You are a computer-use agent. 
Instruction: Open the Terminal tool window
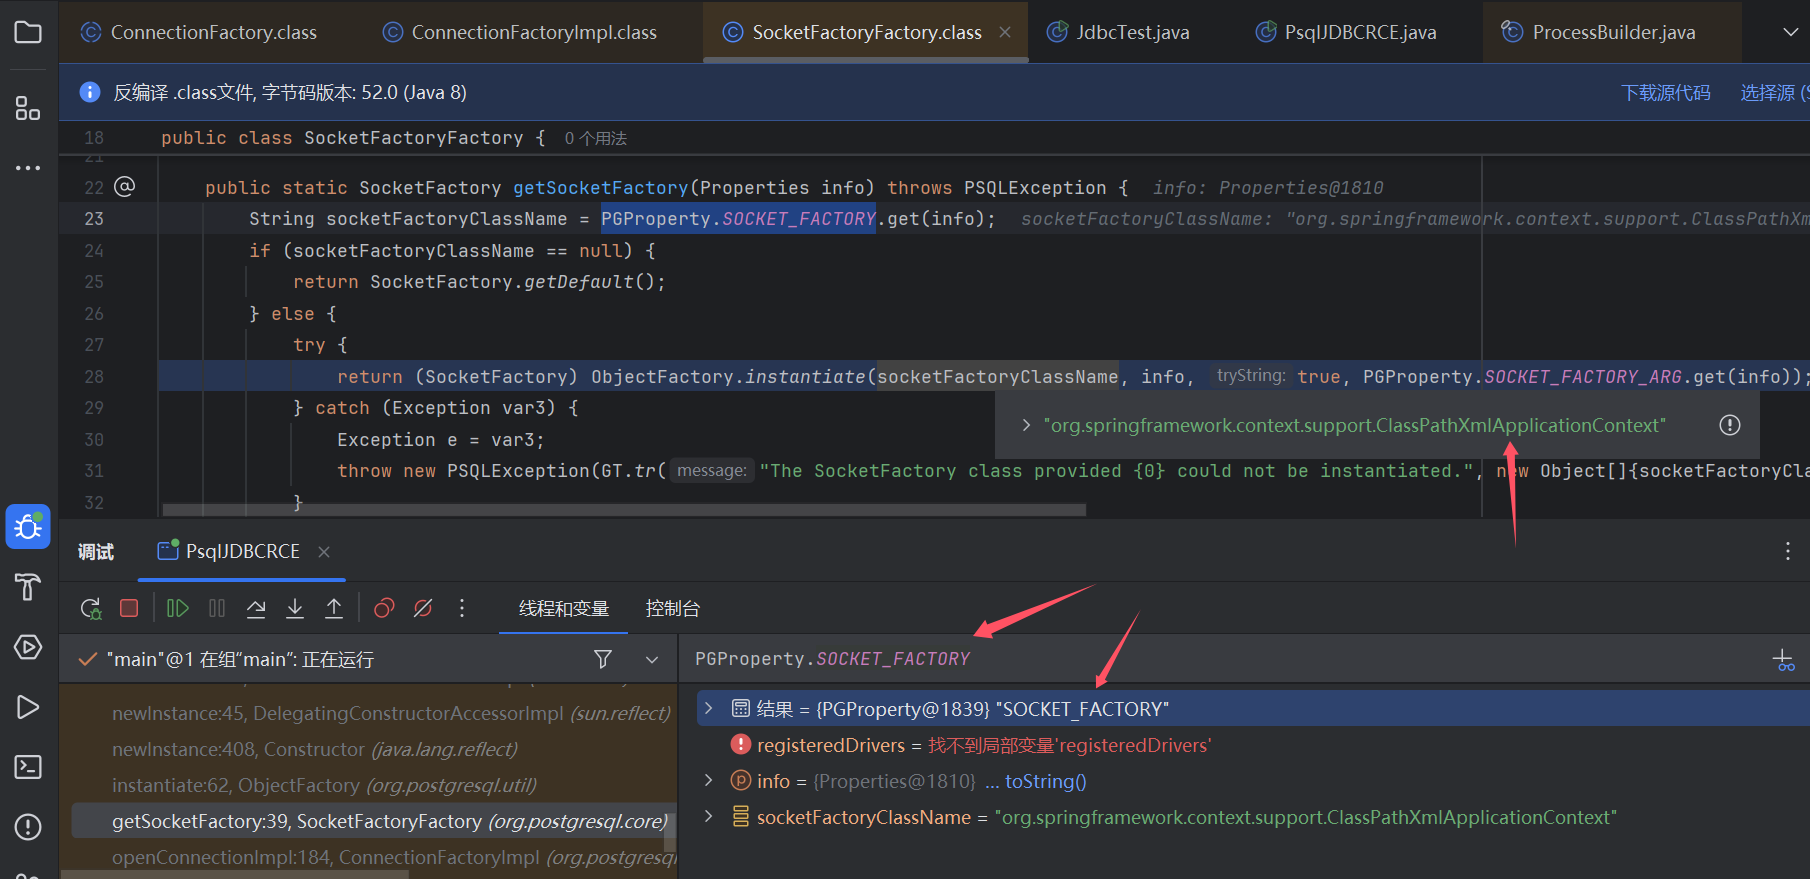tap(28, 767)
